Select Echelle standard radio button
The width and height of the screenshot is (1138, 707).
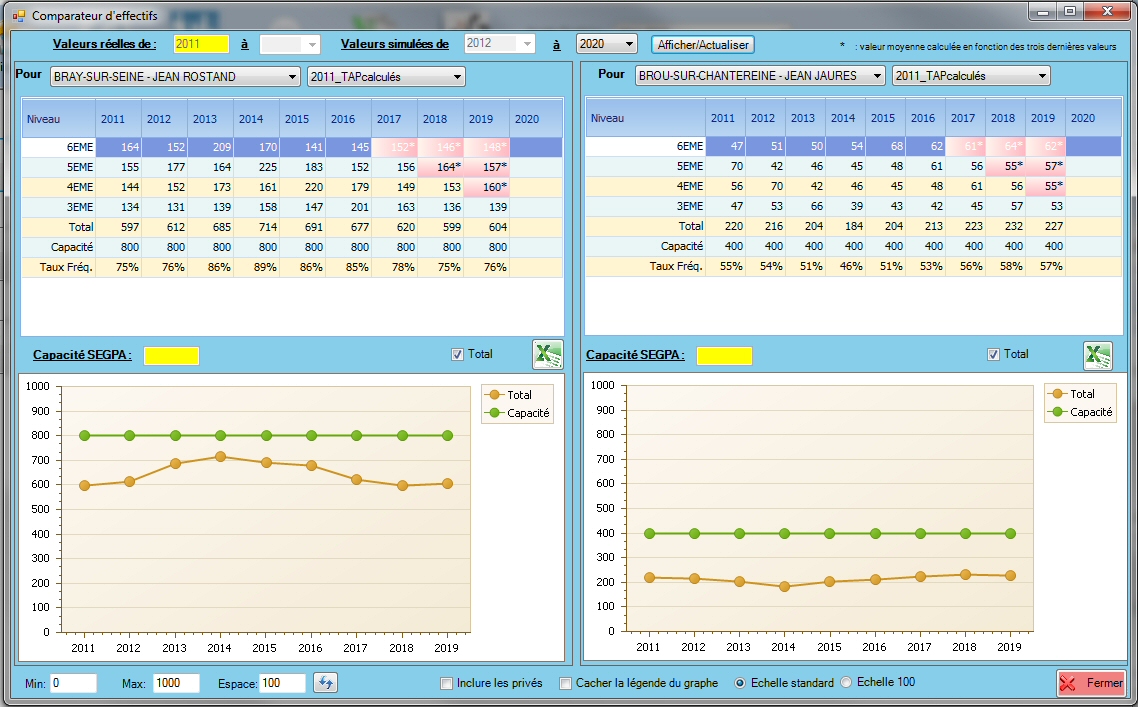[x=740, y=683]
